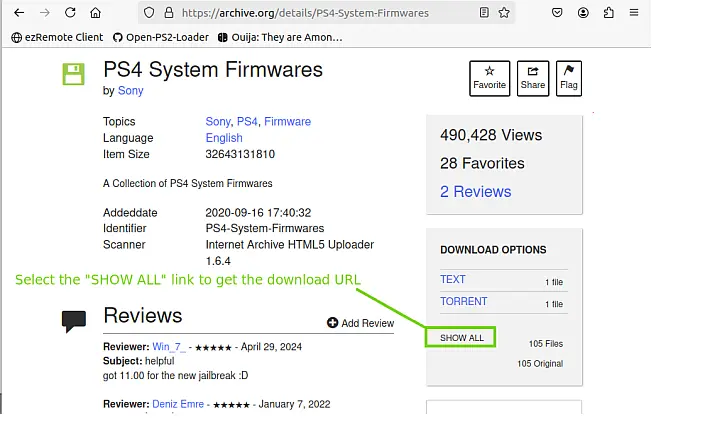The height and width of the screenshot is (426, 710).
Task: Choose the TEXT download option
Action: 453,279
